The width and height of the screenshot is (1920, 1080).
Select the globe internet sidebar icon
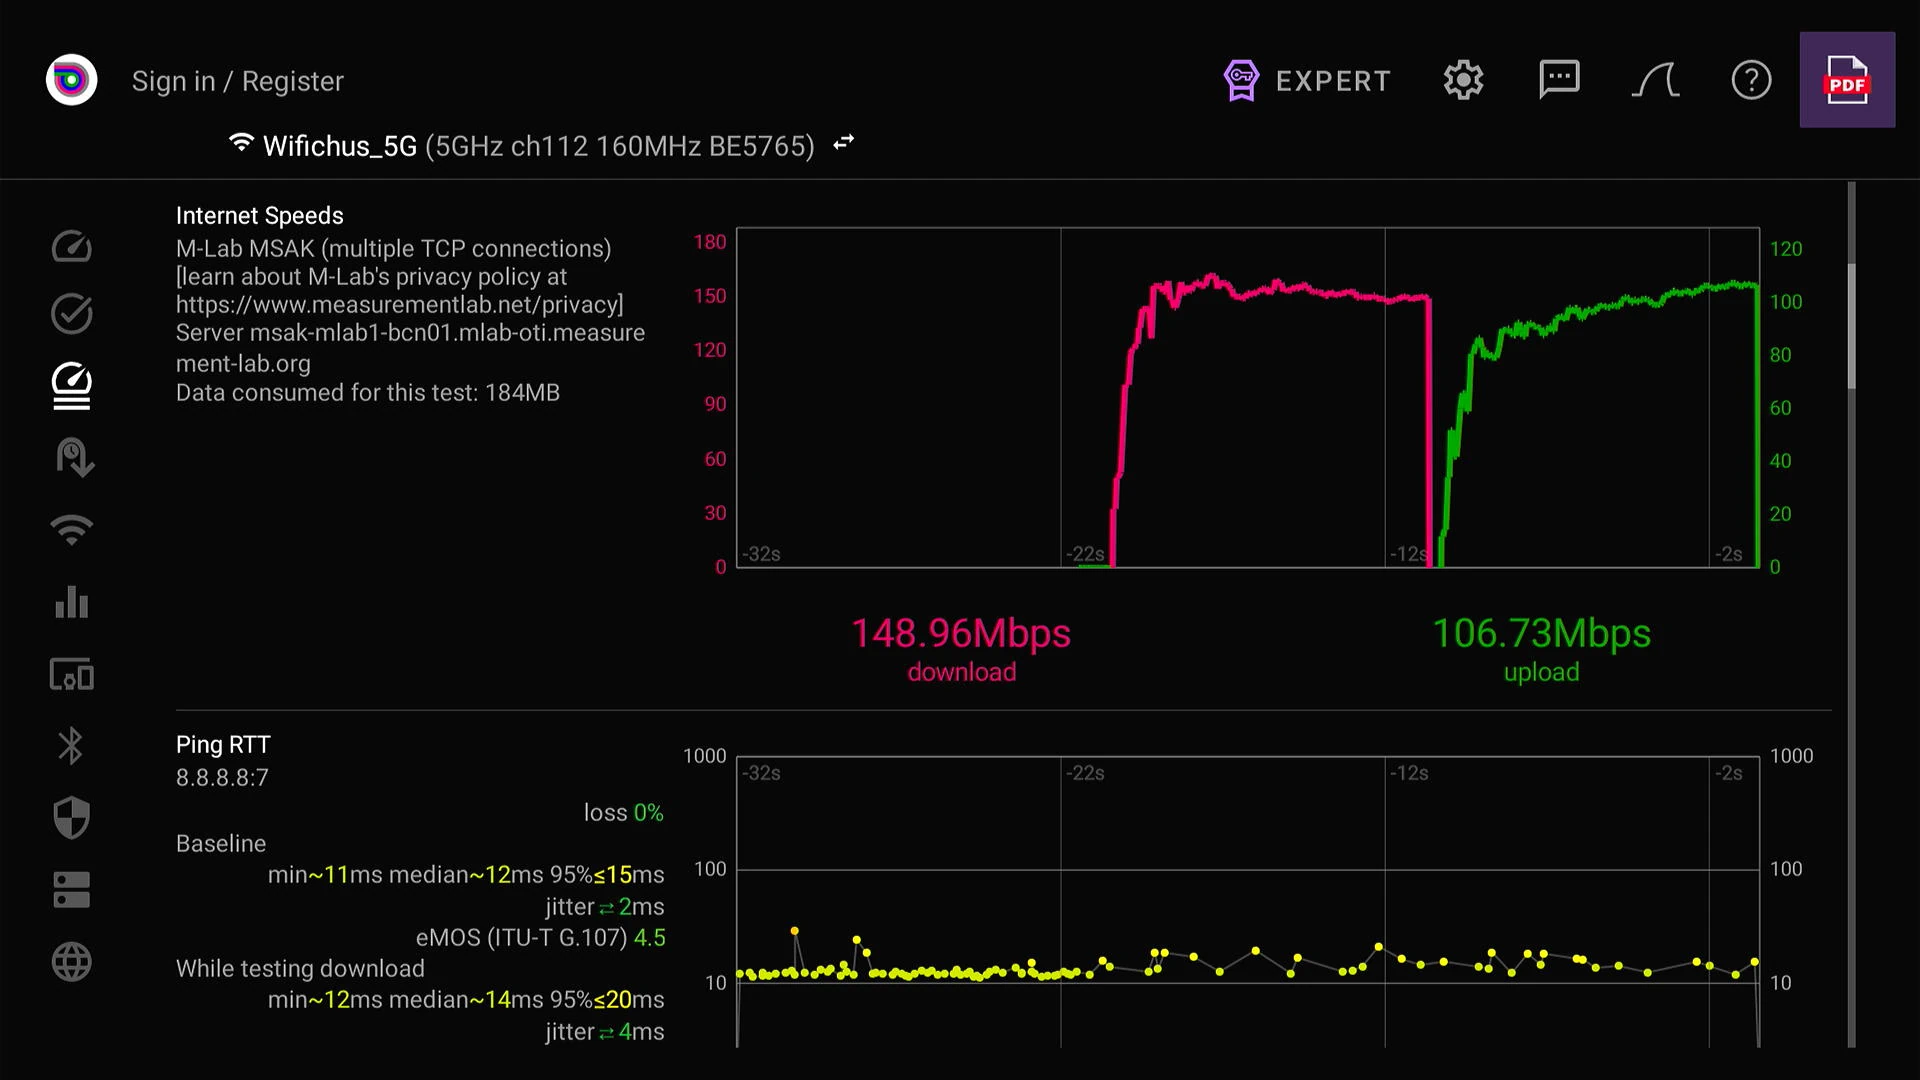coord(71,962)
